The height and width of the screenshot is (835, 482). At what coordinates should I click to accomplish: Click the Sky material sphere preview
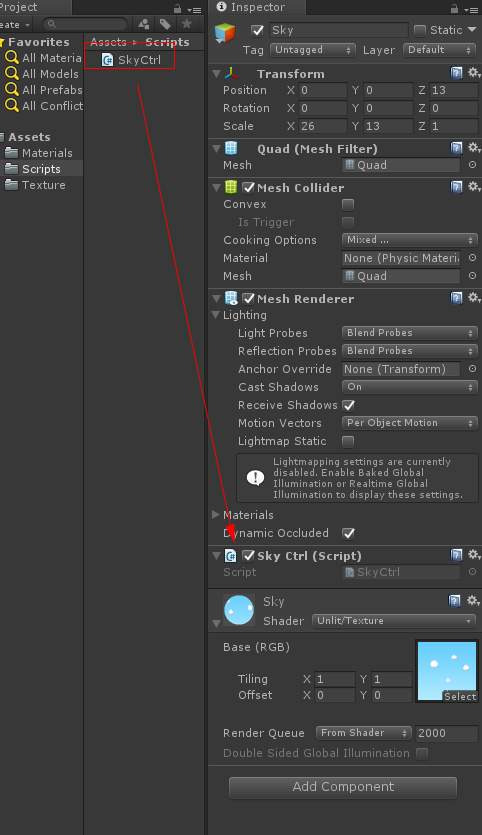point(239,610)
